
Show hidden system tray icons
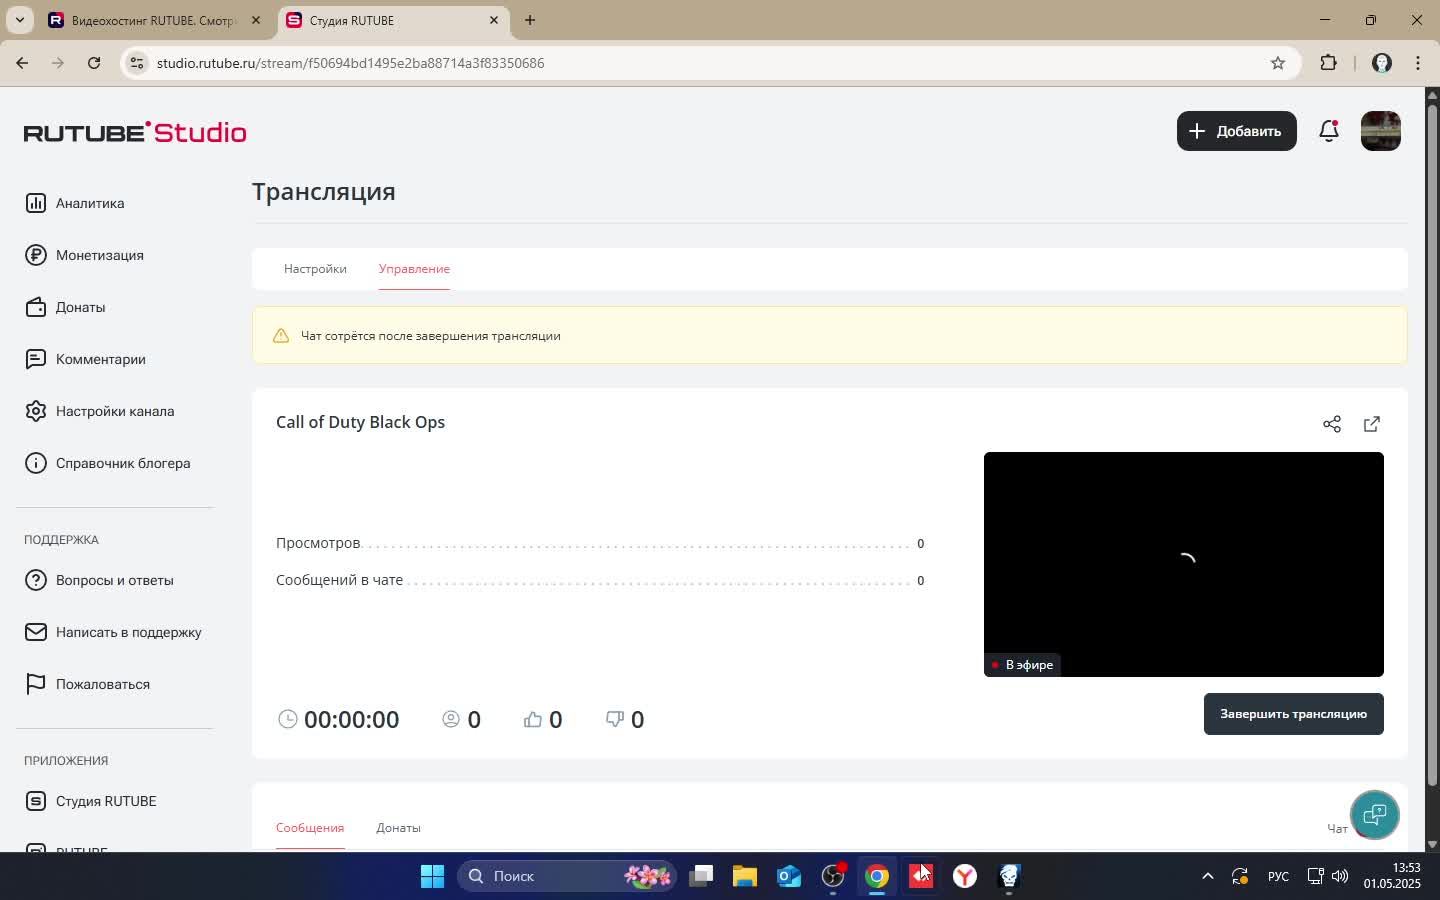[1208, 876]
